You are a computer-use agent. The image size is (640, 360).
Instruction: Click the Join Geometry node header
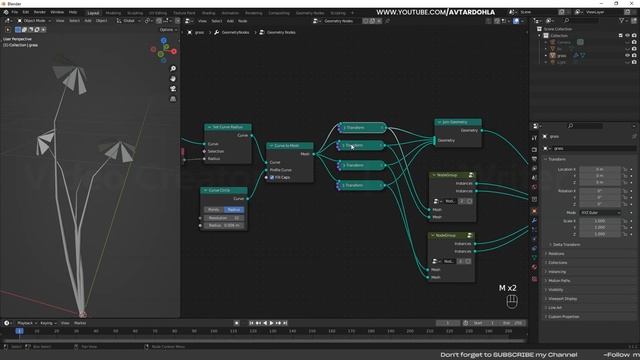[x=458, y=122]
